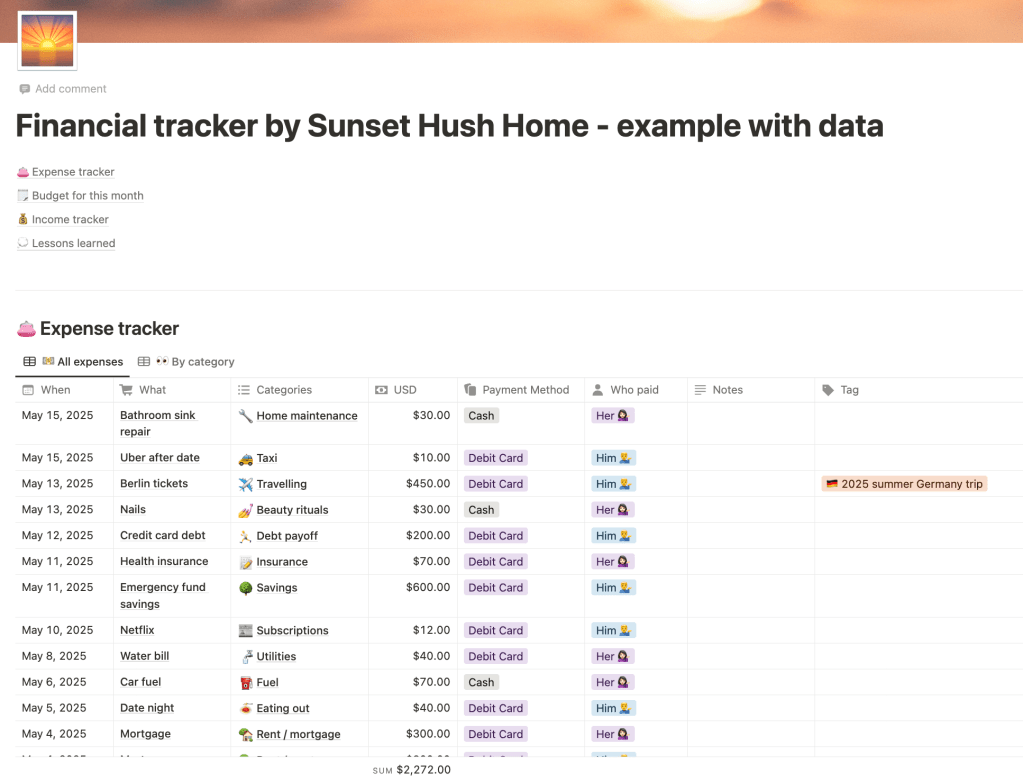Open the SUM total calculation dropdown
This screenshot has width=1023, height=782.
(411, 770)
